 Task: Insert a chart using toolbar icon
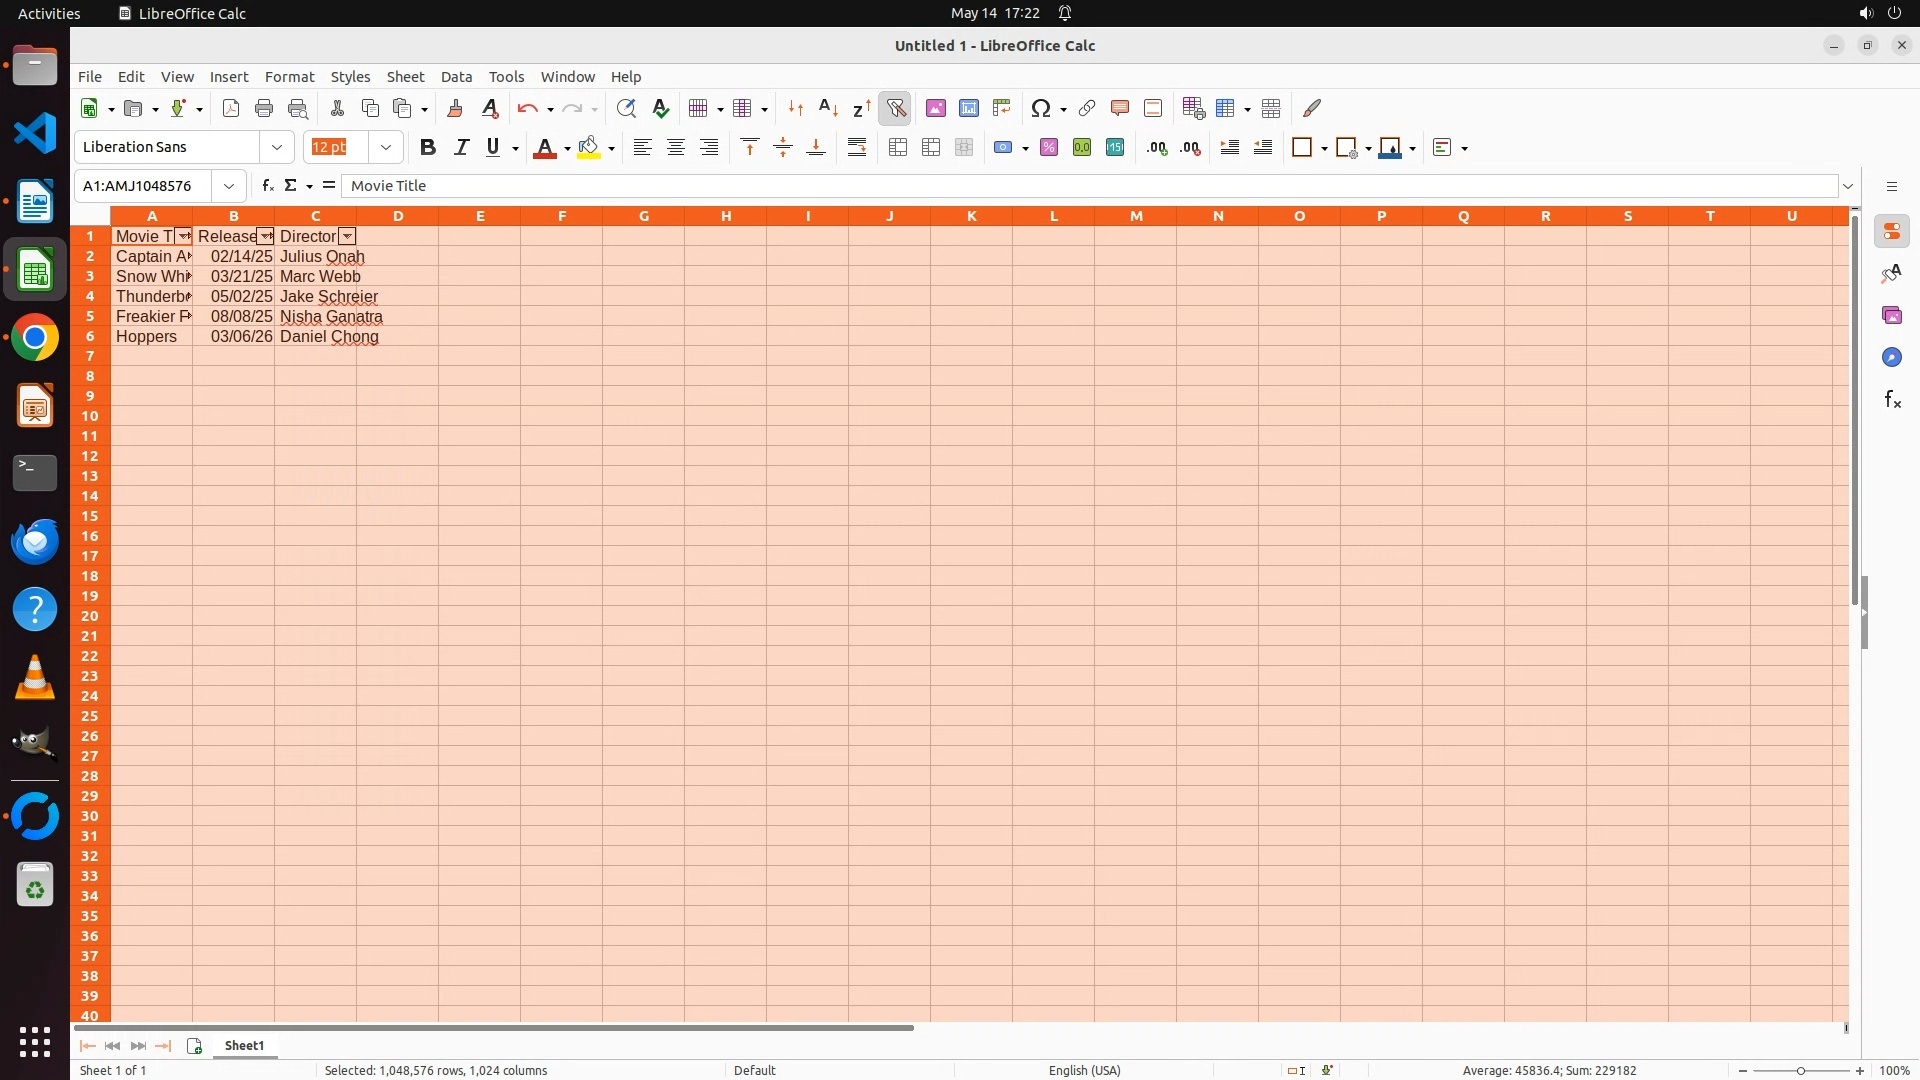pyautogui.click(x=968, y=108)
